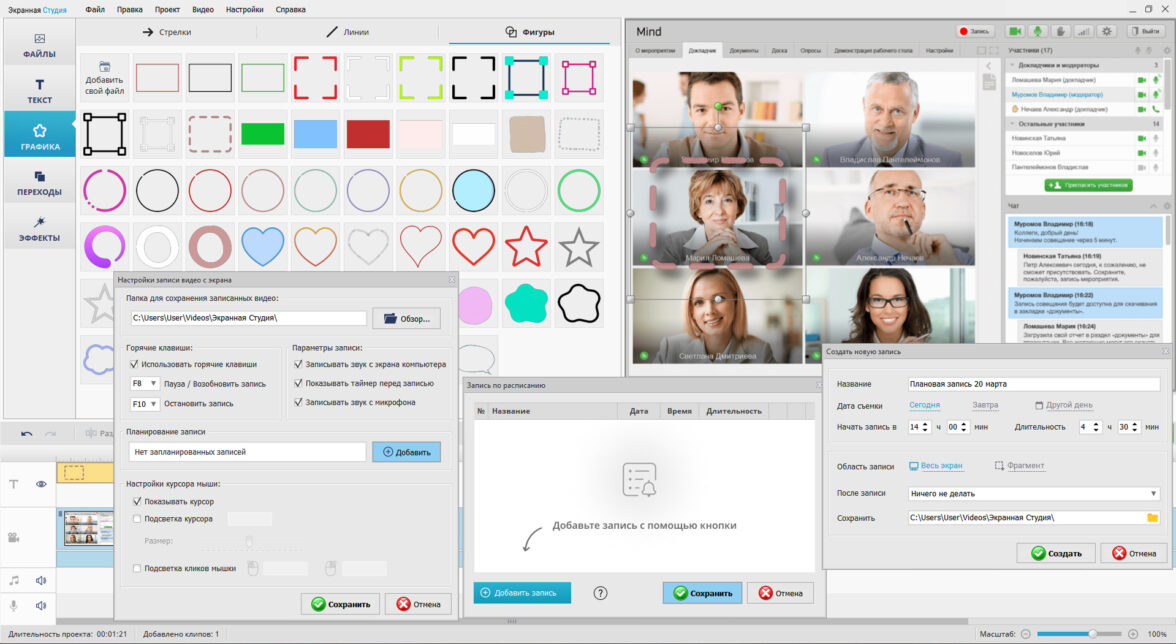Click the video clip thumbnail on timeline
The image size is (1176, 644).
coord(88,528)
